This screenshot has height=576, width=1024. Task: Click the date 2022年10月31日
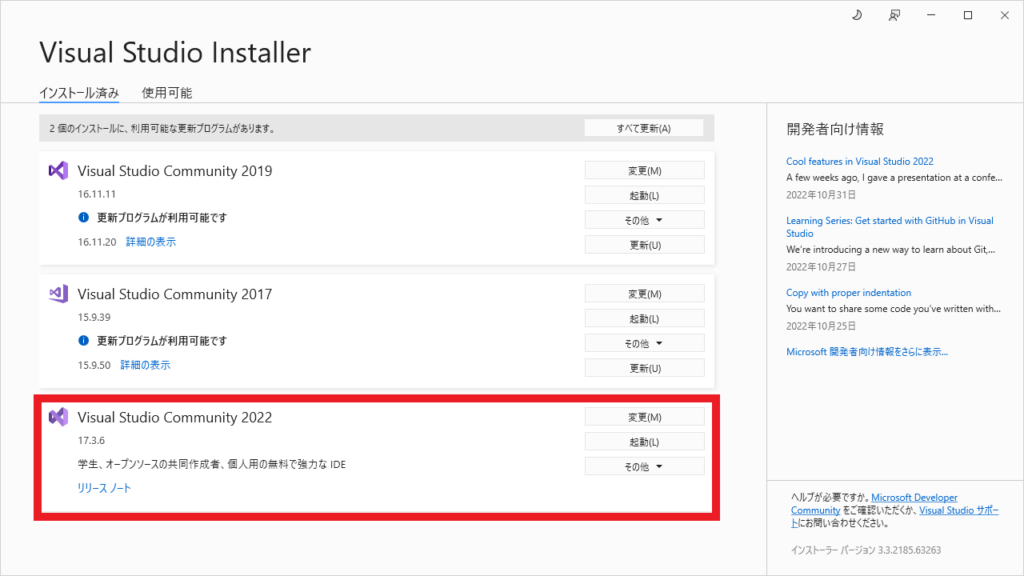click(821, 195)
